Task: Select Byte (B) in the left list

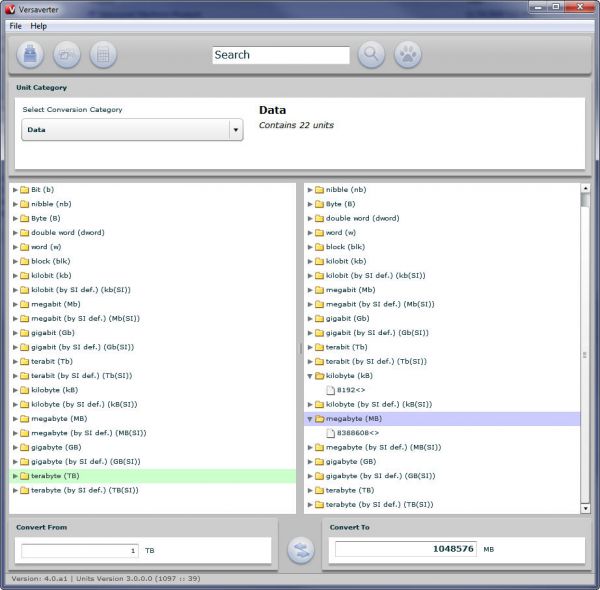Action: tap(46, 218)
